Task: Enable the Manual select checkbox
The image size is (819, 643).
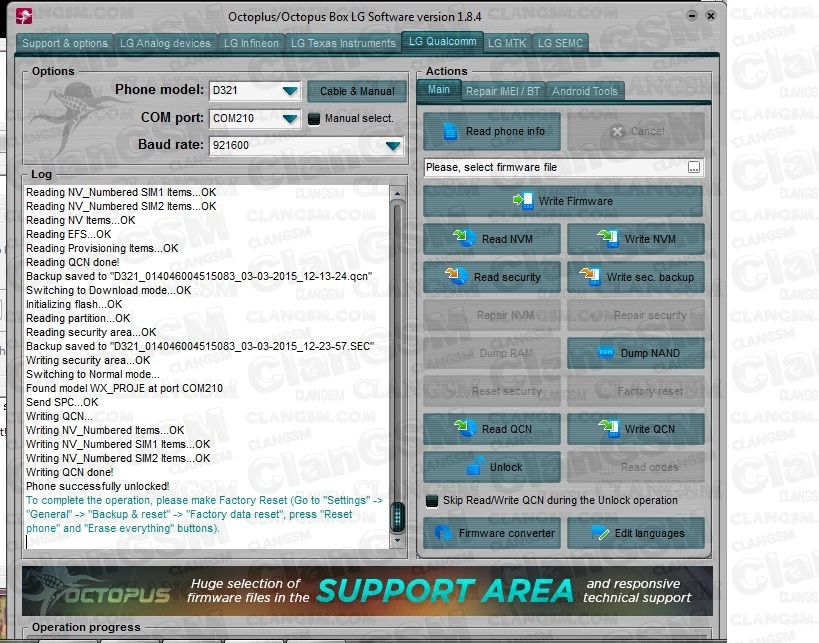Action: tap(314, 119)
